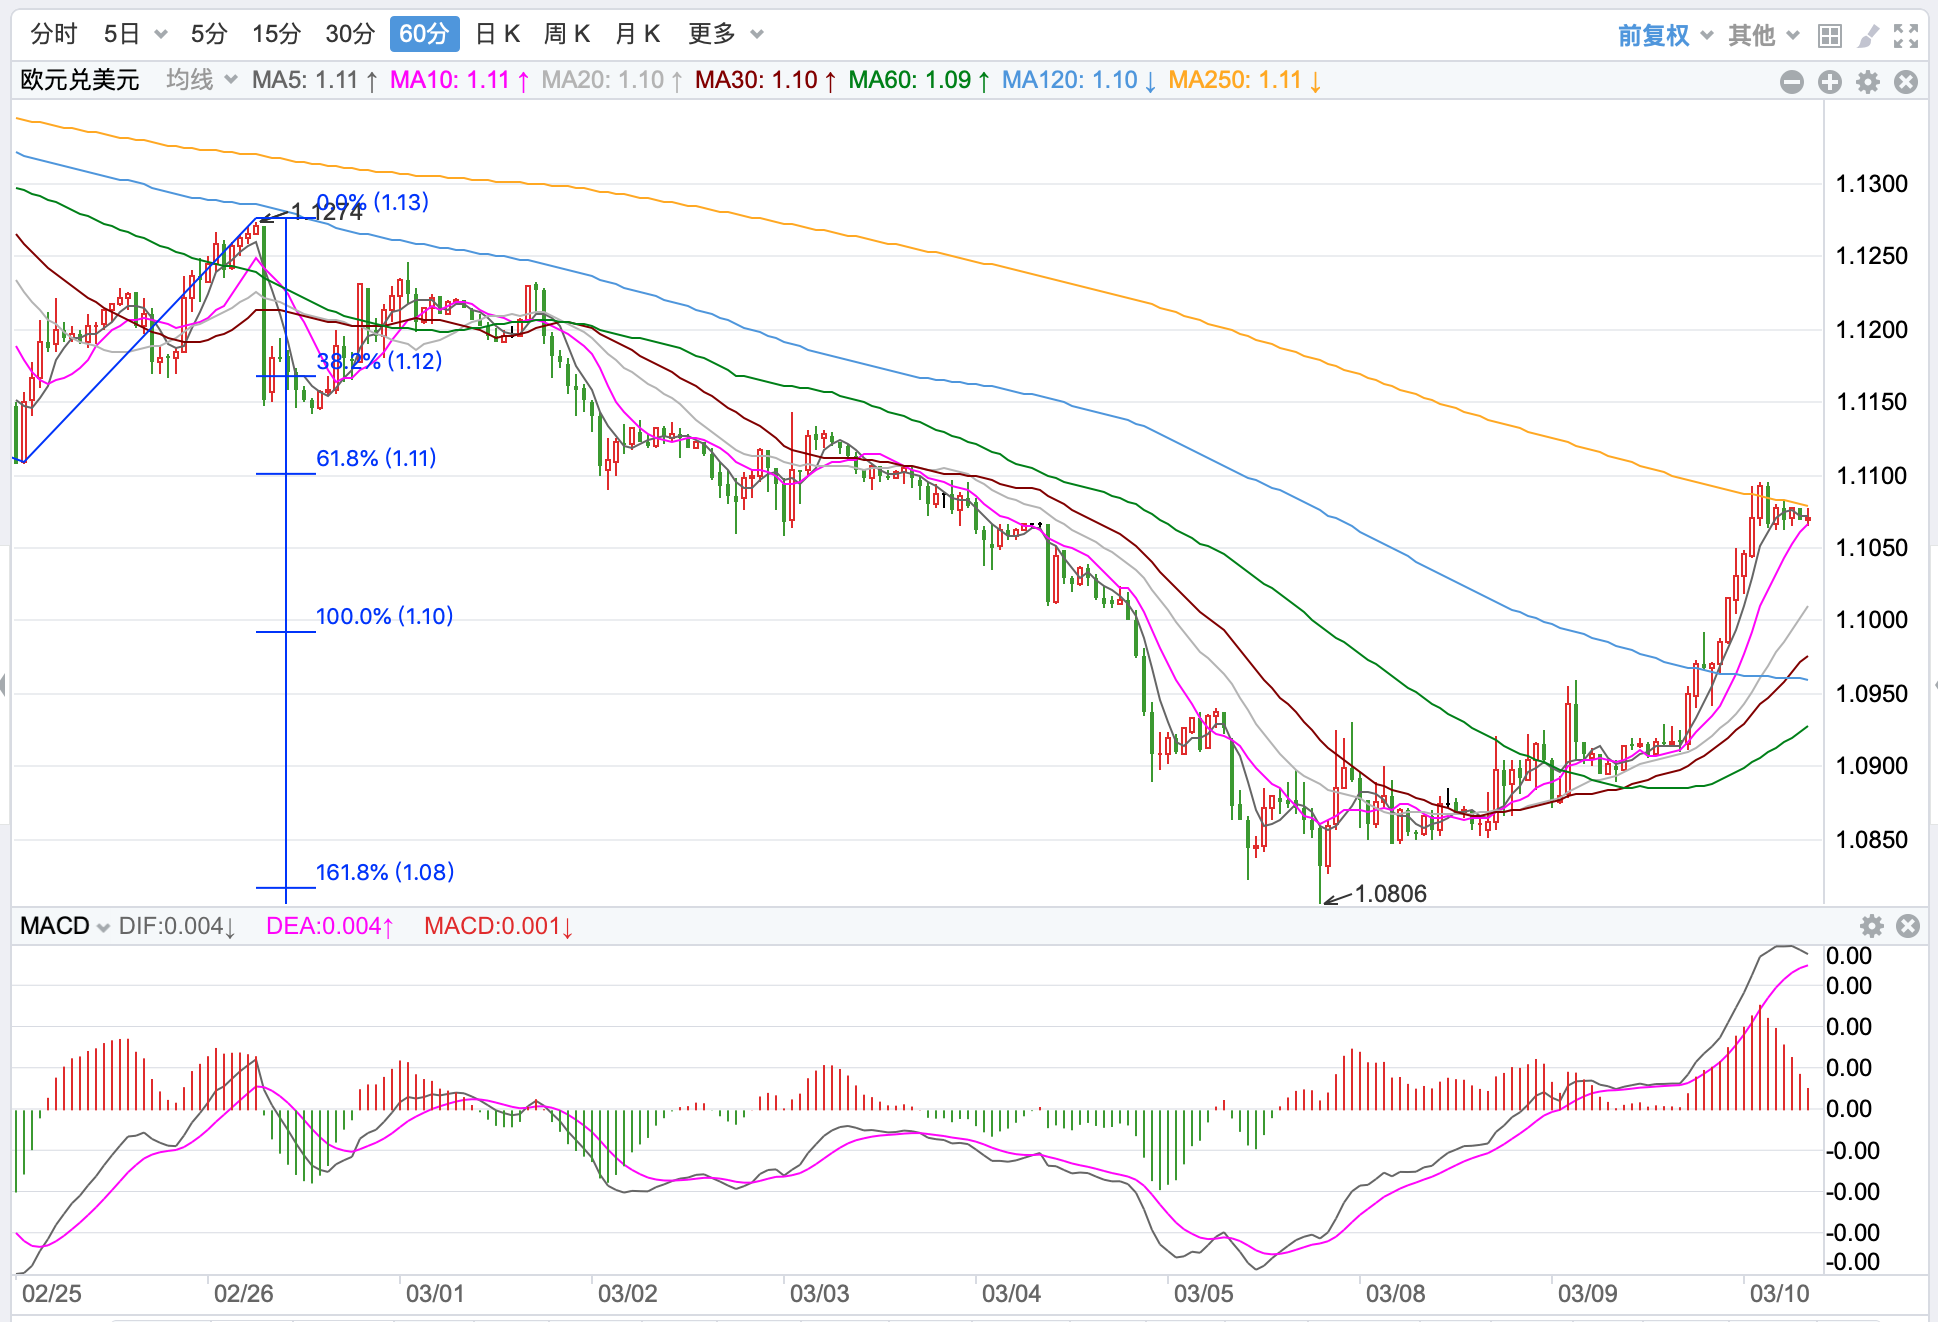Zoom out chart with minus icon
The height and width of the screenshot is (1322, 1938).
[x=1792, y=82]
